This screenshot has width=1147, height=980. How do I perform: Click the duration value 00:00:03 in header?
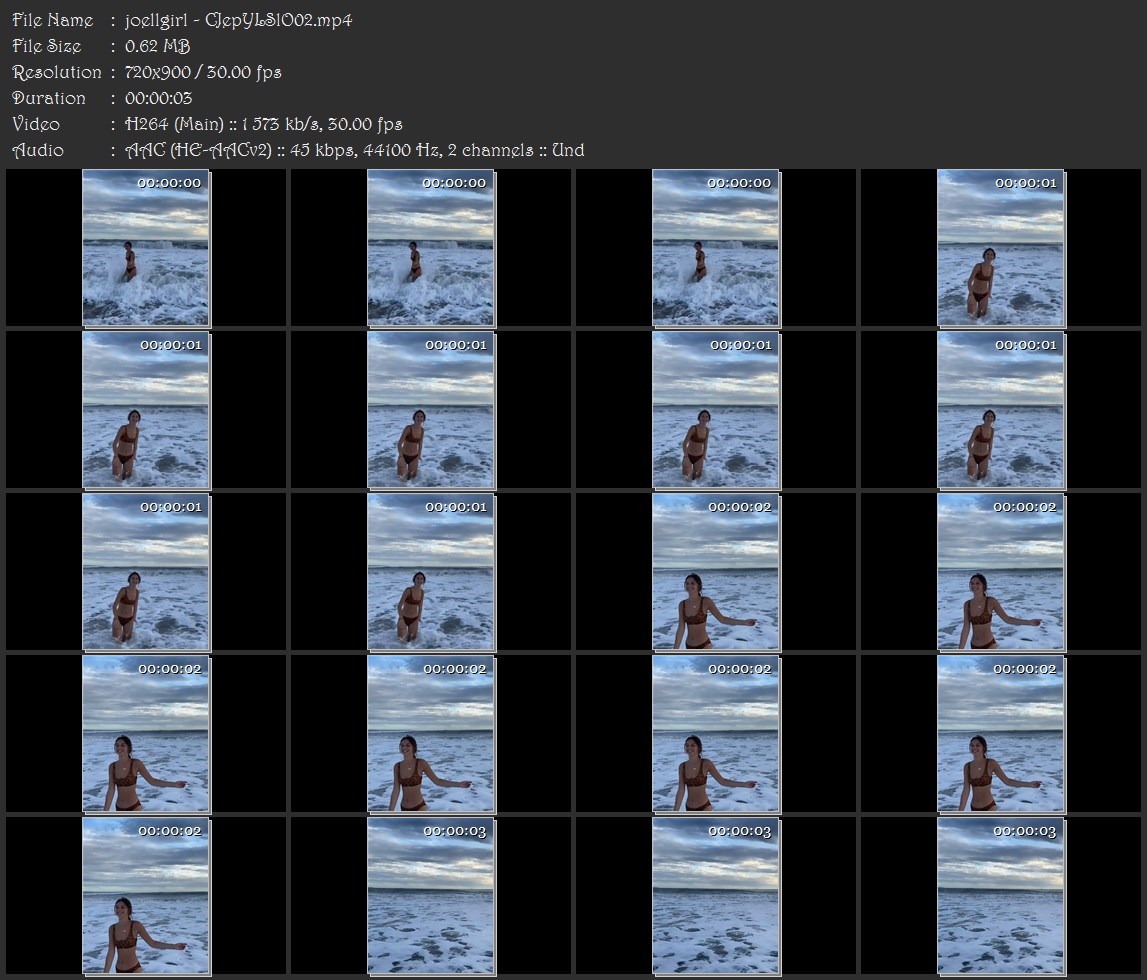159,98
